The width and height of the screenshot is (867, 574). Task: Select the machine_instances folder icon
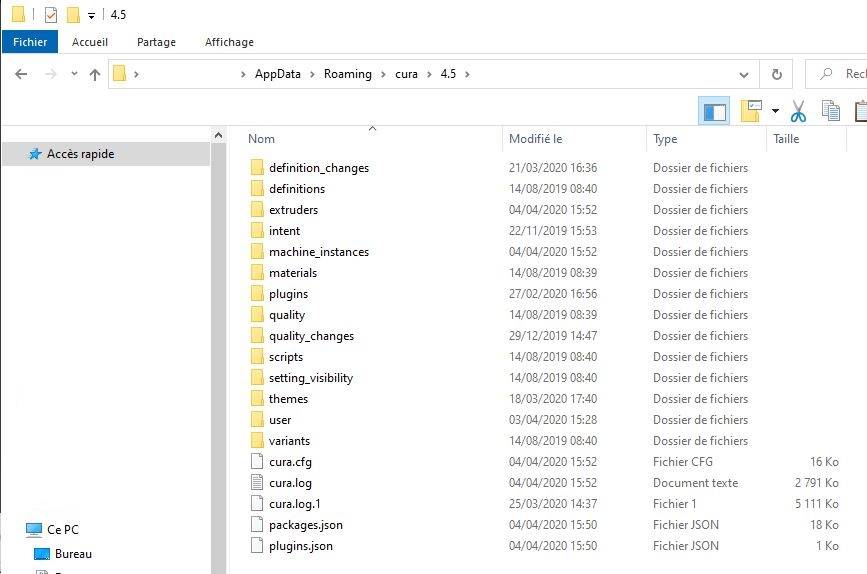257,252
